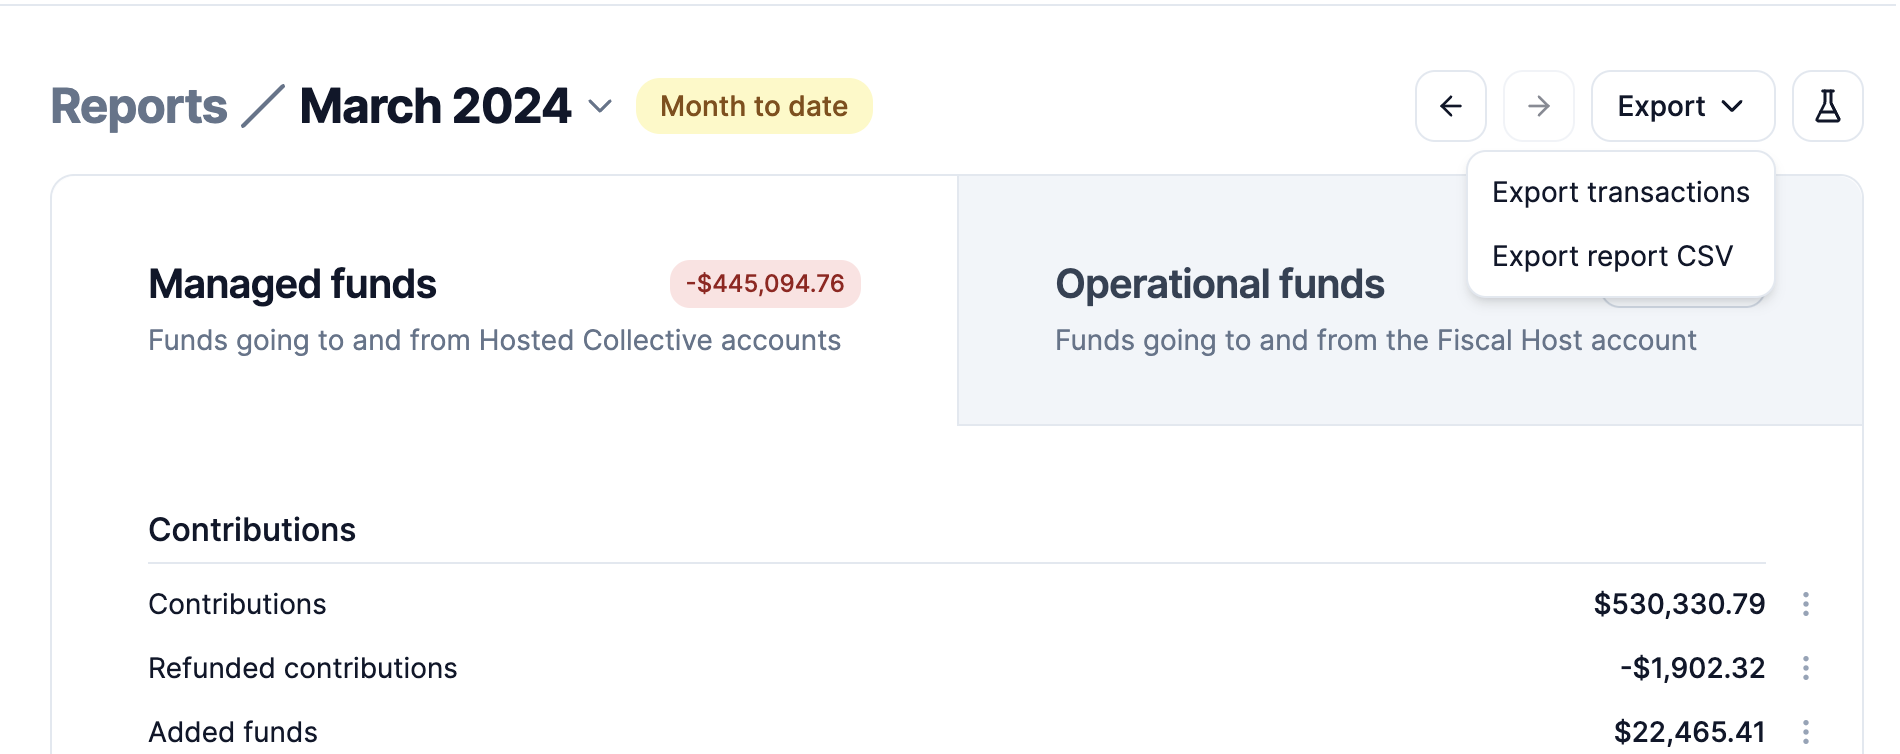Click the Refunded contributions row label
The width and height of the screenshot is (1900, 754).
coord(302,668)
